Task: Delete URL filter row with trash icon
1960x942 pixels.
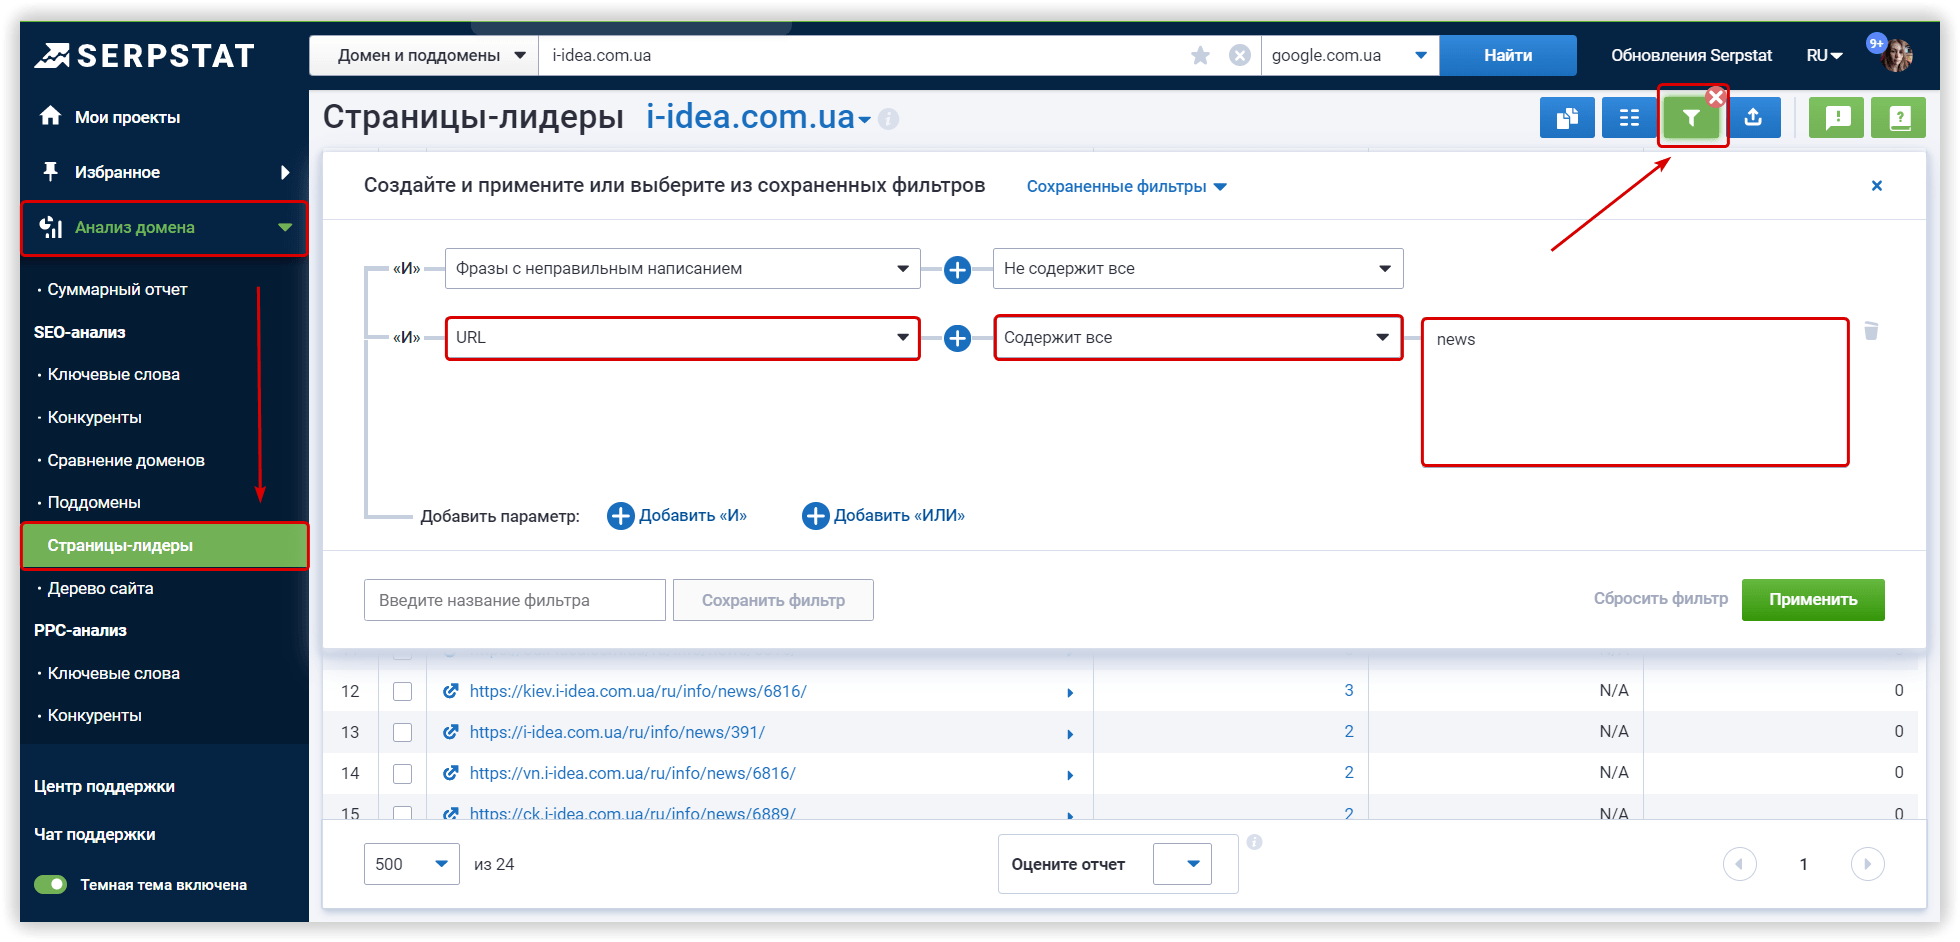Action: click(1871, 331)
